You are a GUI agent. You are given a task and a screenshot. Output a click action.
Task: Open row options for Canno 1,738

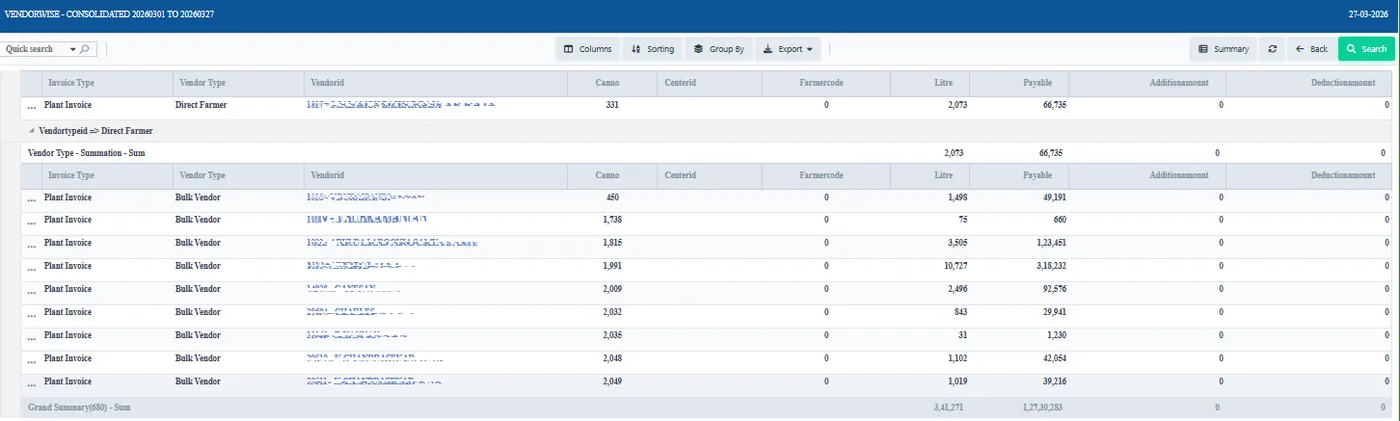point(31,221)
